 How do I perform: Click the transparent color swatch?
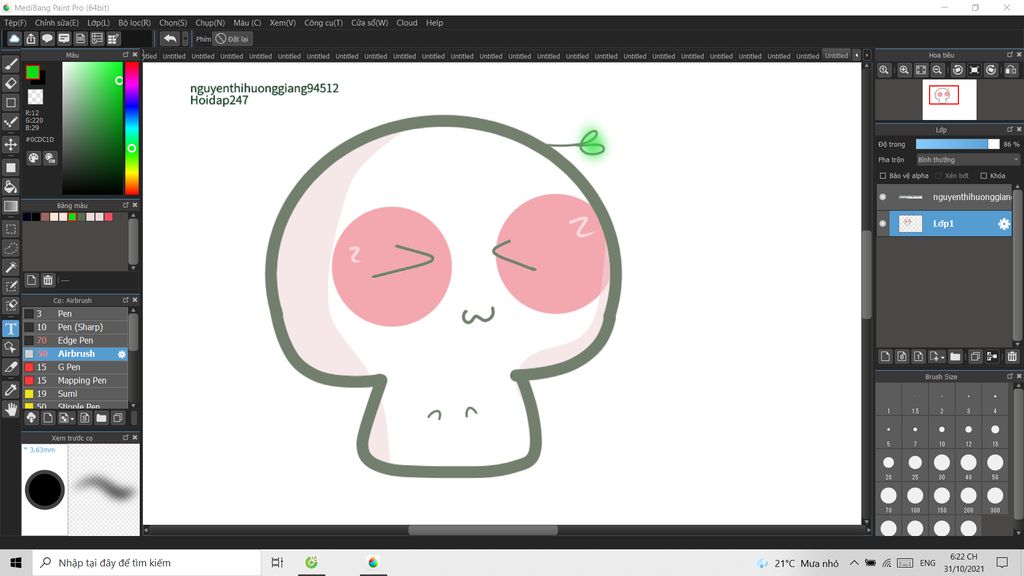(35, 97)
